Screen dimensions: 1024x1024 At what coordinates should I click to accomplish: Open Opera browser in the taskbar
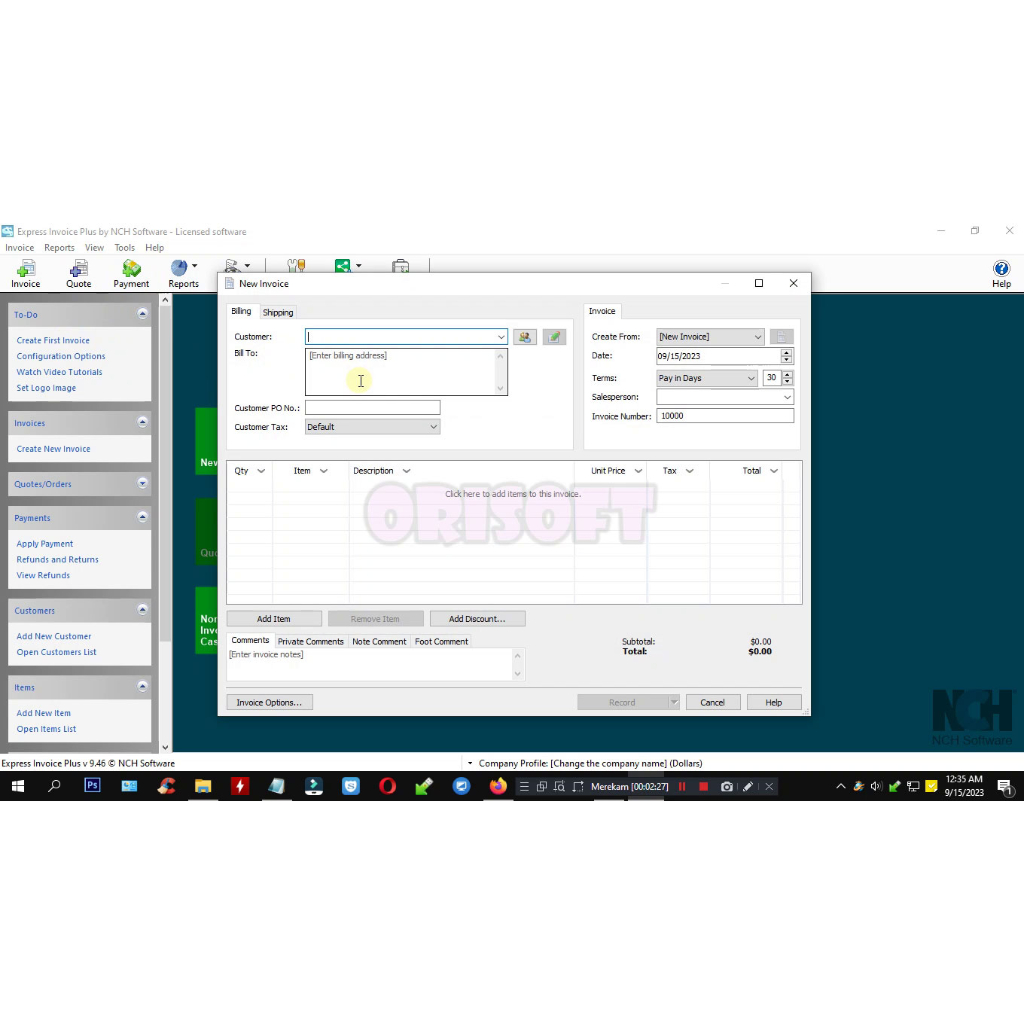click(x=387, y=786)
